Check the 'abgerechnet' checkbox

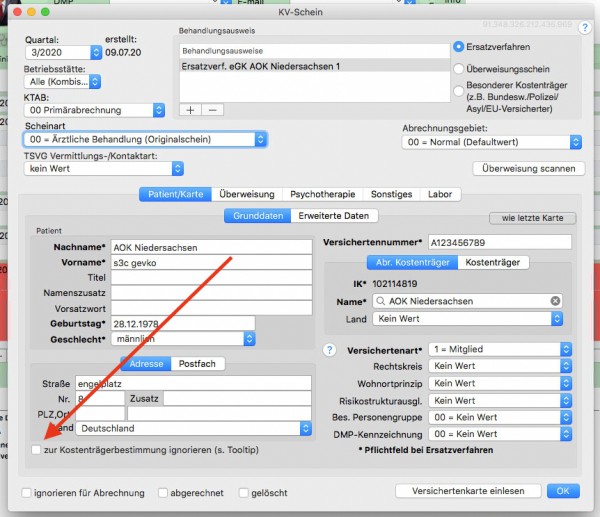(163, 493)
